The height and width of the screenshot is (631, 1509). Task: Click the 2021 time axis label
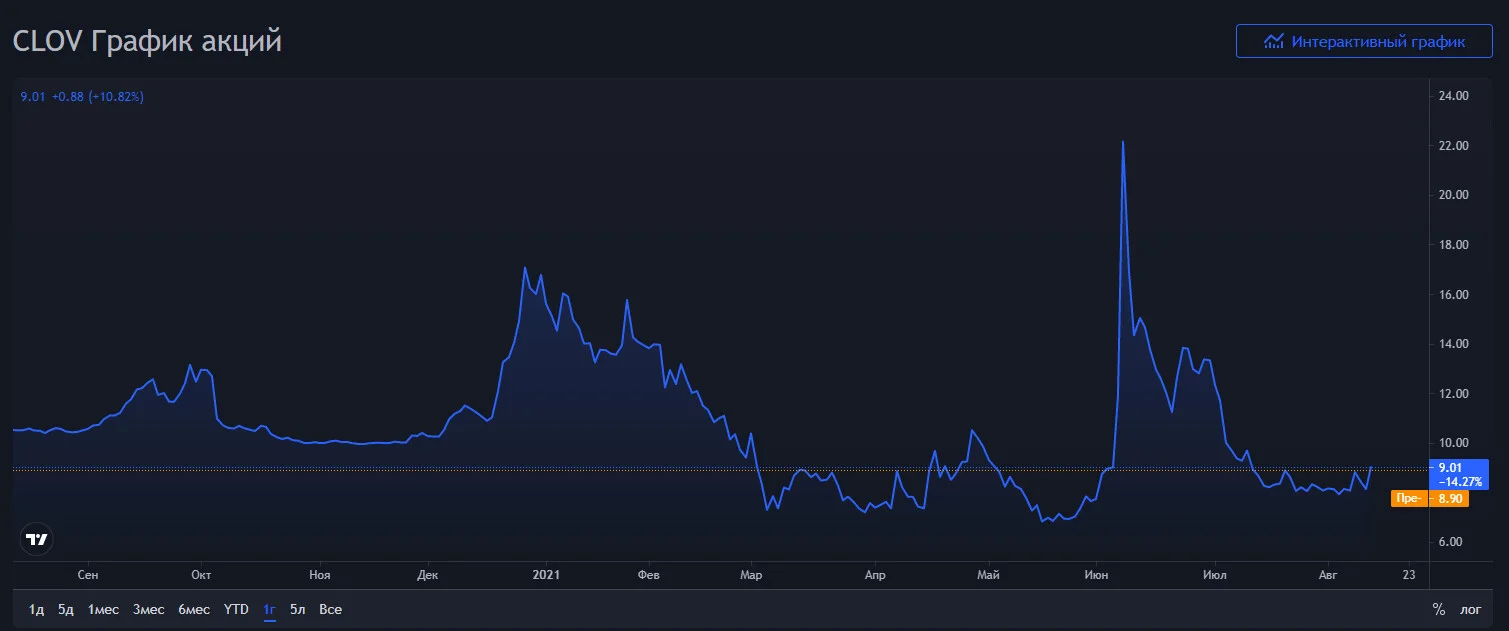pyautogui.click(x=546, y=575)
